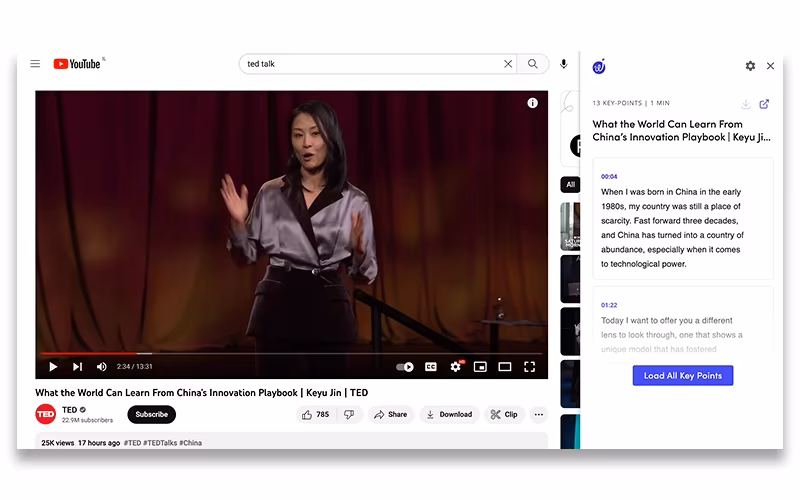Click Load All Key Points
Image resolution: width=800 pixels, height=500 pixels.
(683, 376)
